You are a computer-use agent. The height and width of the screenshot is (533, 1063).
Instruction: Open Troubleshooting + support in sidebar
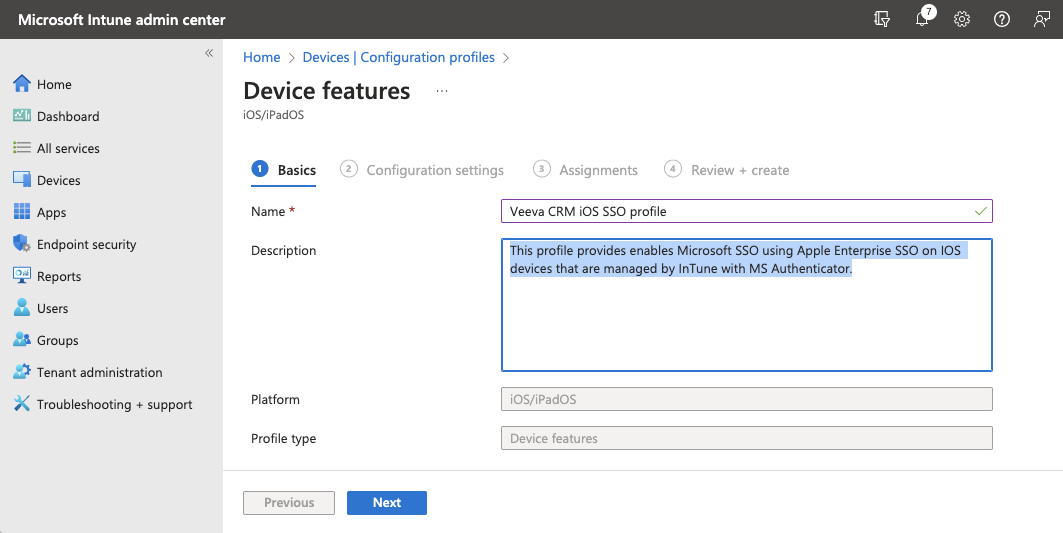pos(114,404)
